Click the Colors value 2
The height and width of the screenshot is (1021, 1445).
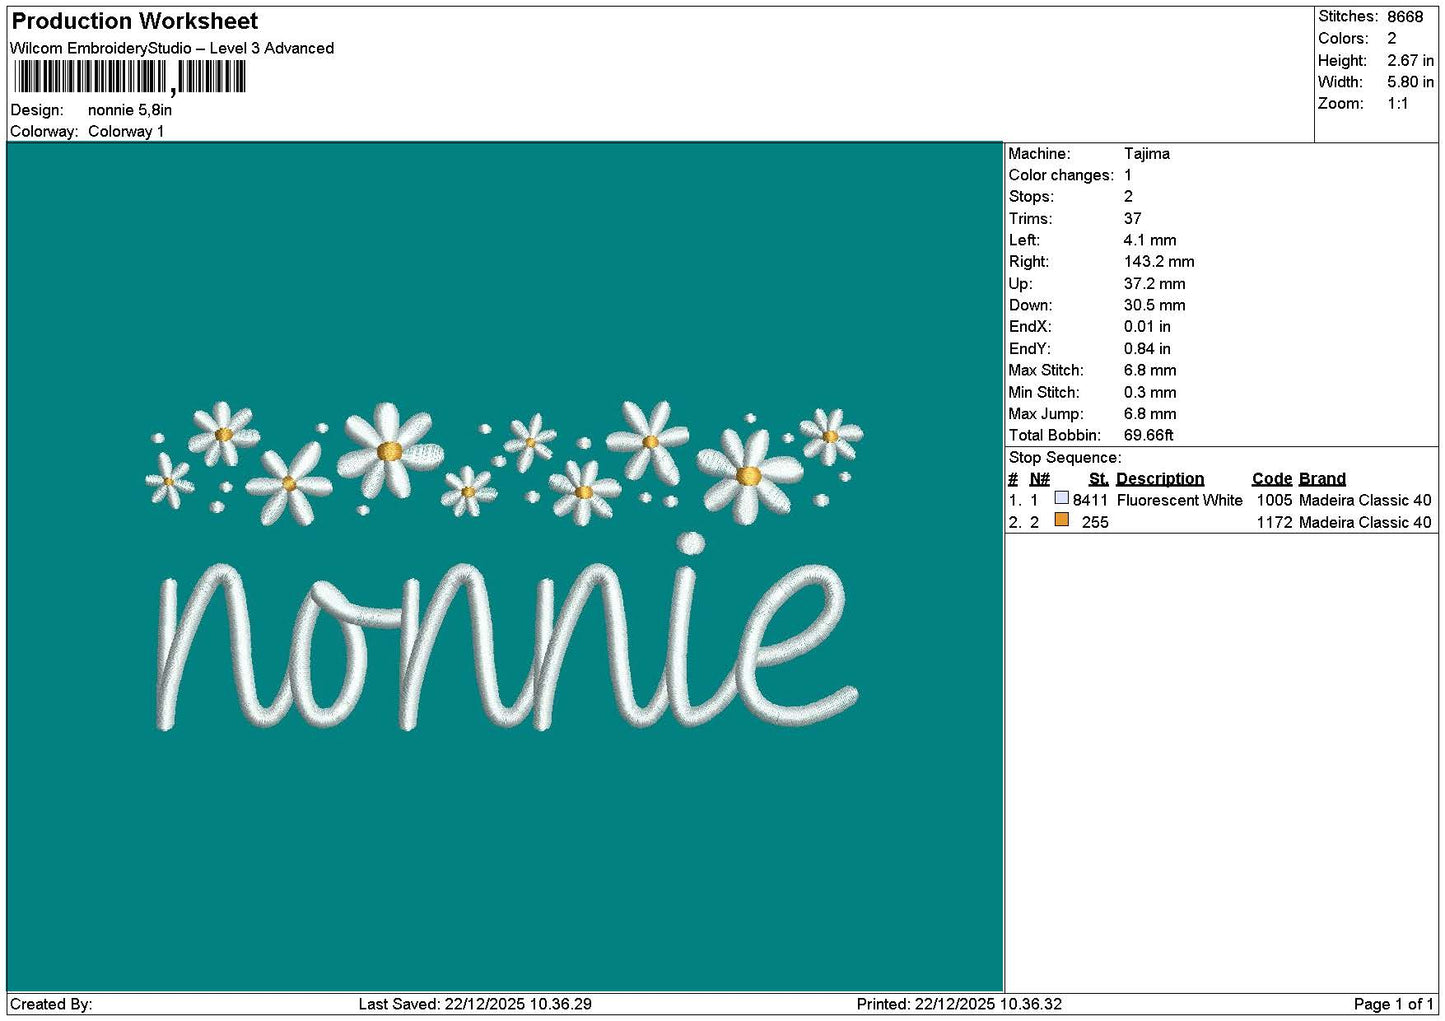pos(1392,39)
